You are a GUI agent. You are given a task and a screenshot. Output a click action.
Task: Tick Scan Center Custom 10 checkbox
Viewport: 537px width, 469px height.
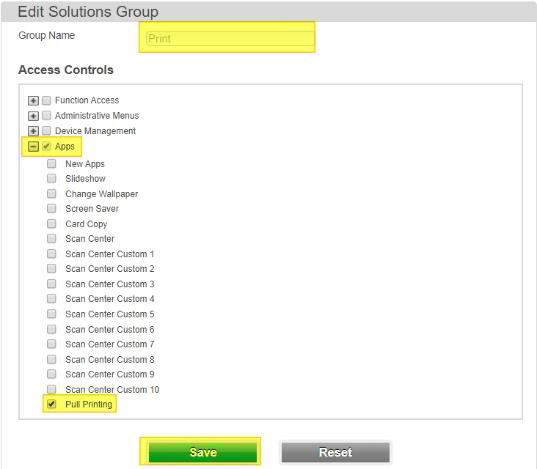pyautogui.click(x=52, y=389)
